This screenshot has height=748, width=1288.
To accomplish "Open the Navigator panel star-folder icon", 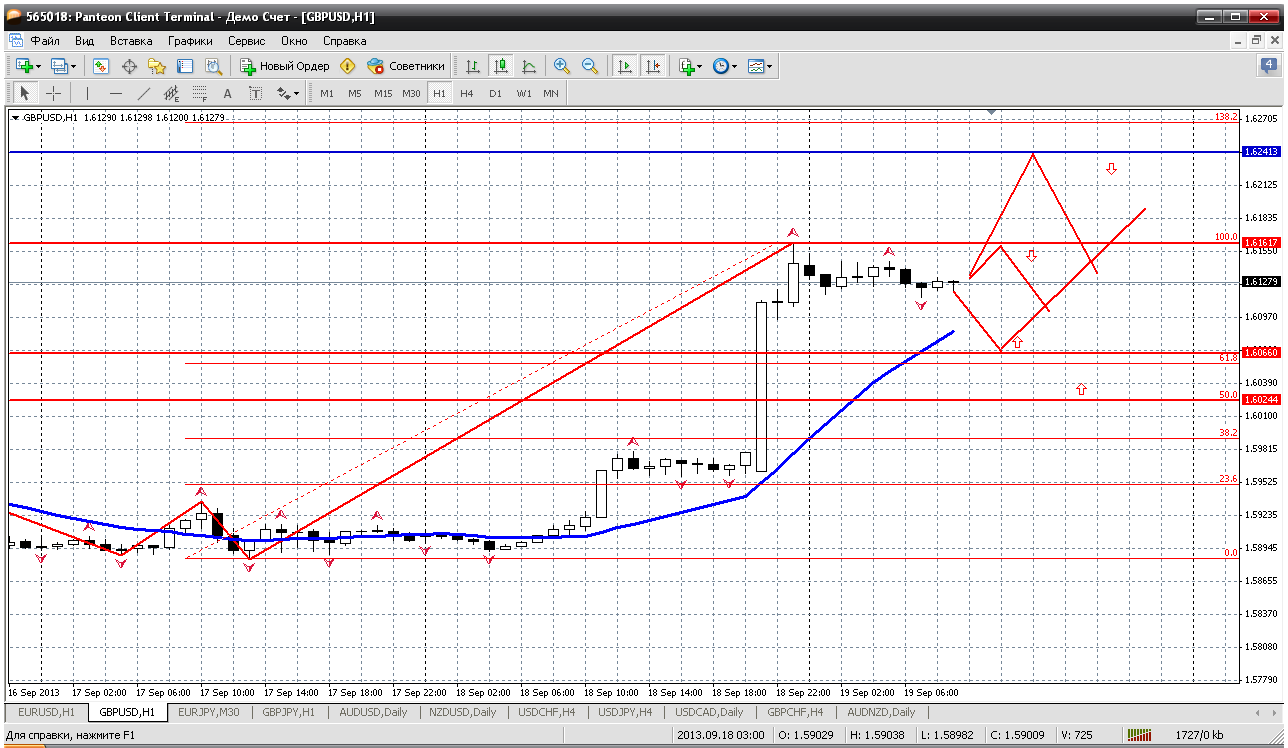I will [x=157, y=66].
